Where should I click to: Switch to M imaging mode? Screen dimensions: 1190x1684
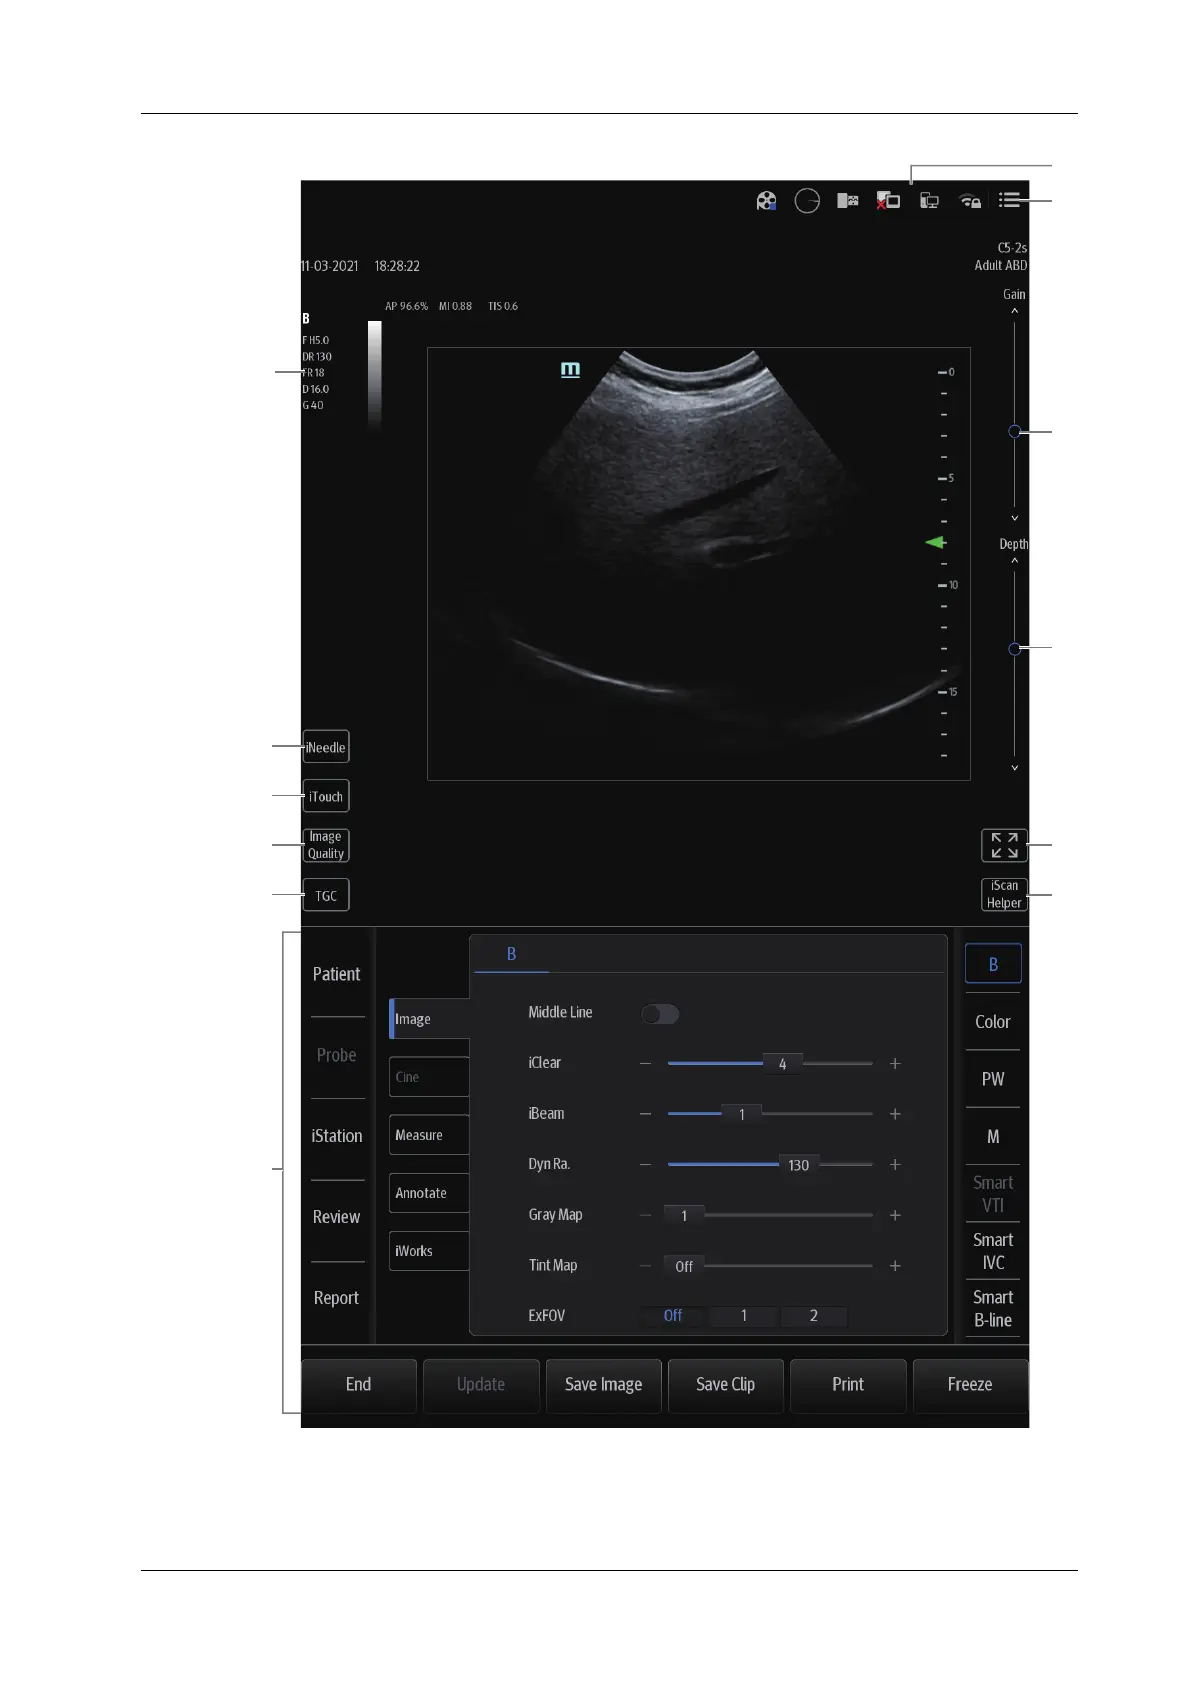[993, 1137]
